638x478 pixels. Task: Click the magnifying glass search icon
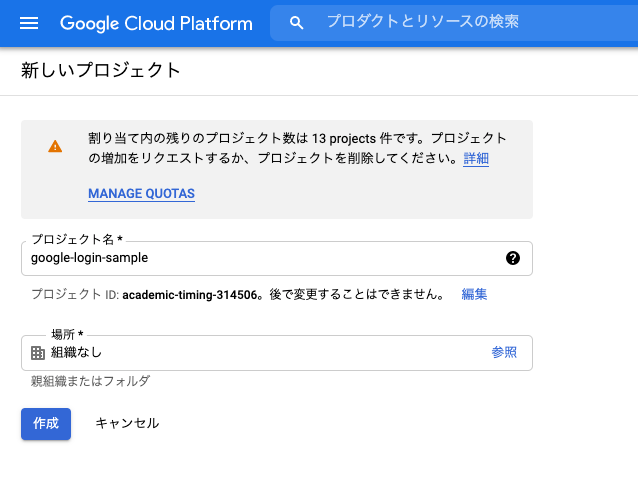(296, 23)
